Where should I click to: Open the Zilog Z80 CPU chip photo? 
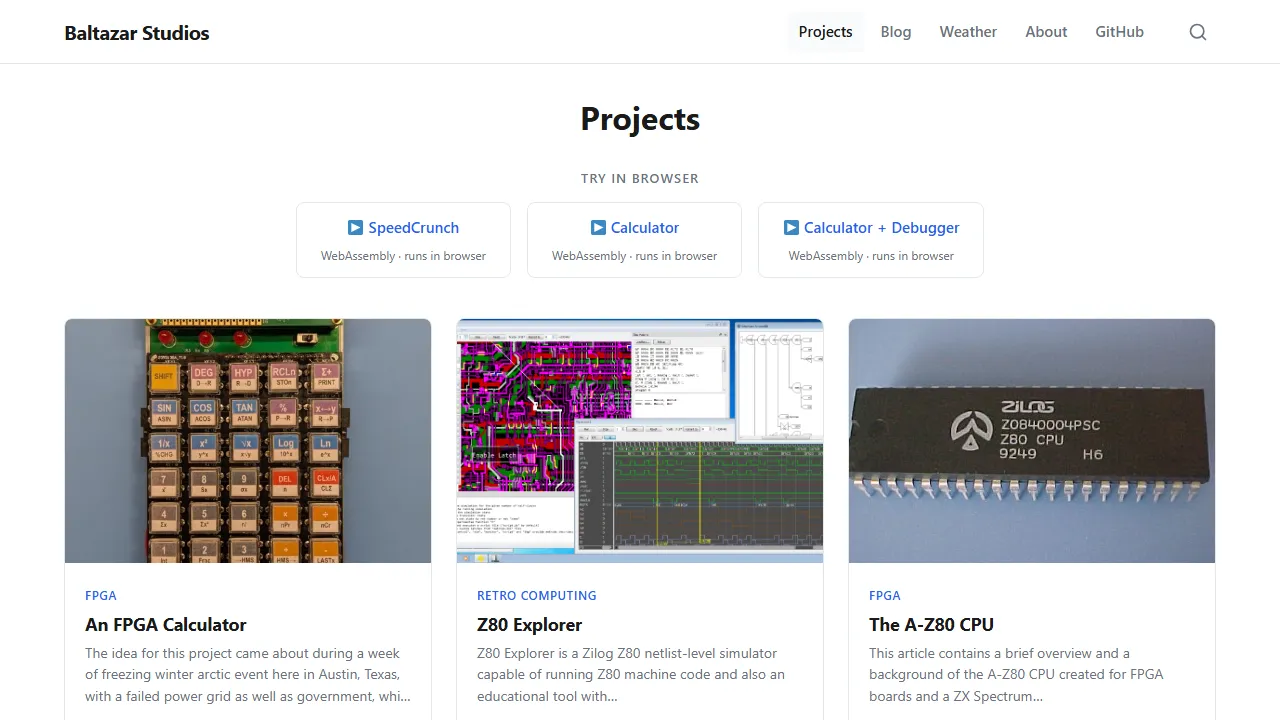(x=1032, y=440)
